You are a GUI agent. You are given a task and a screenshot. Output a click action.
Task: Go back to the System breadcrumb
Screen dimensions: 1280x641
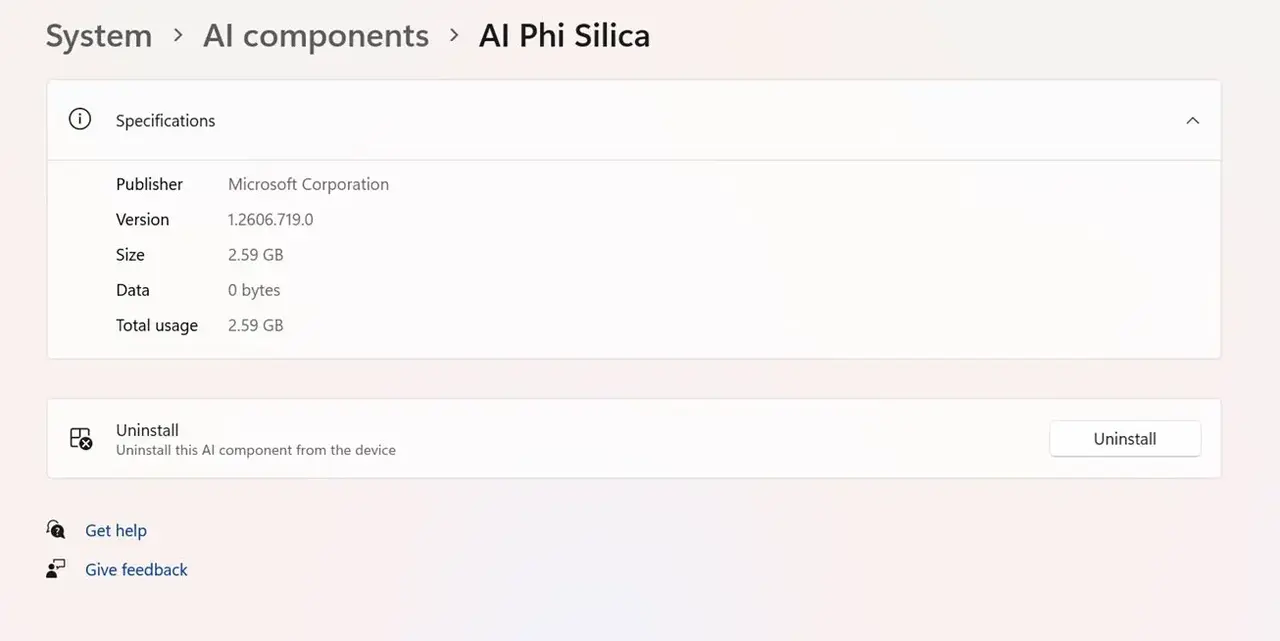coord(99,36)
